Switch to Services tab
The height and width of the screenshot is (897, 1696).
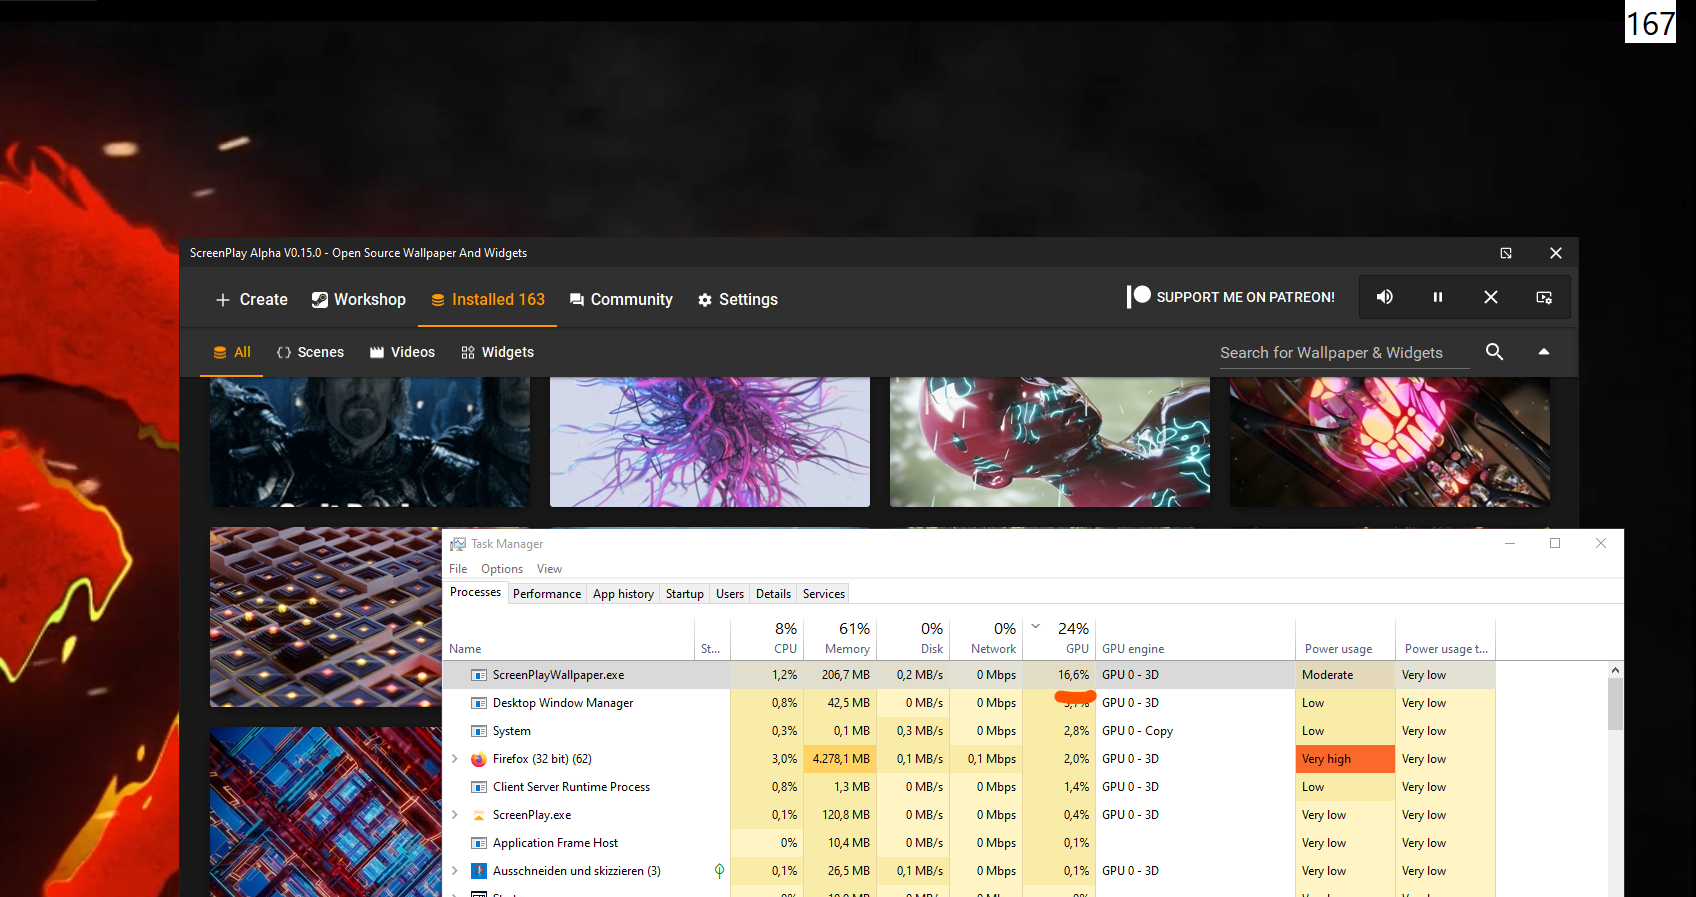[x=824, y=594]
